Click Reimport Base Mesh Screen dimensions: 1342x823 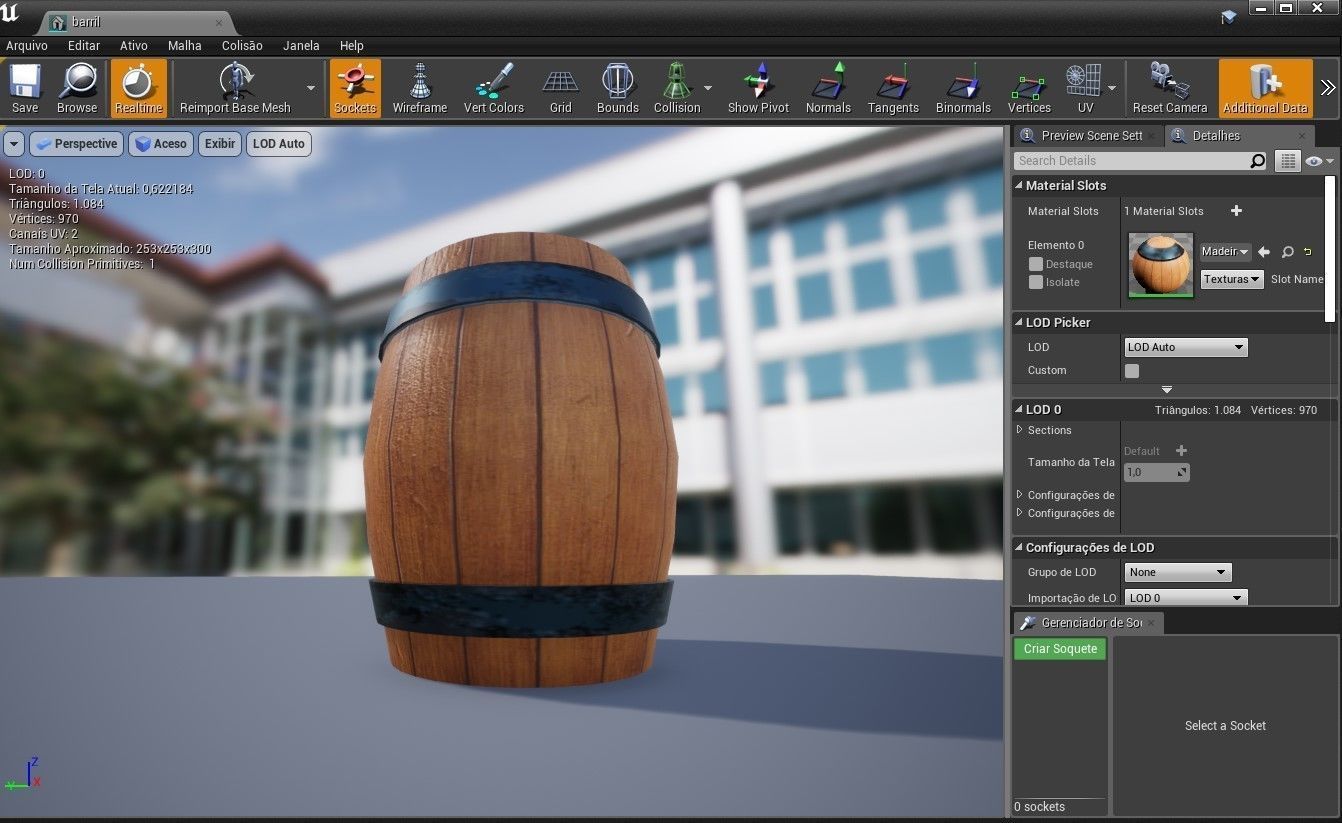235,88
